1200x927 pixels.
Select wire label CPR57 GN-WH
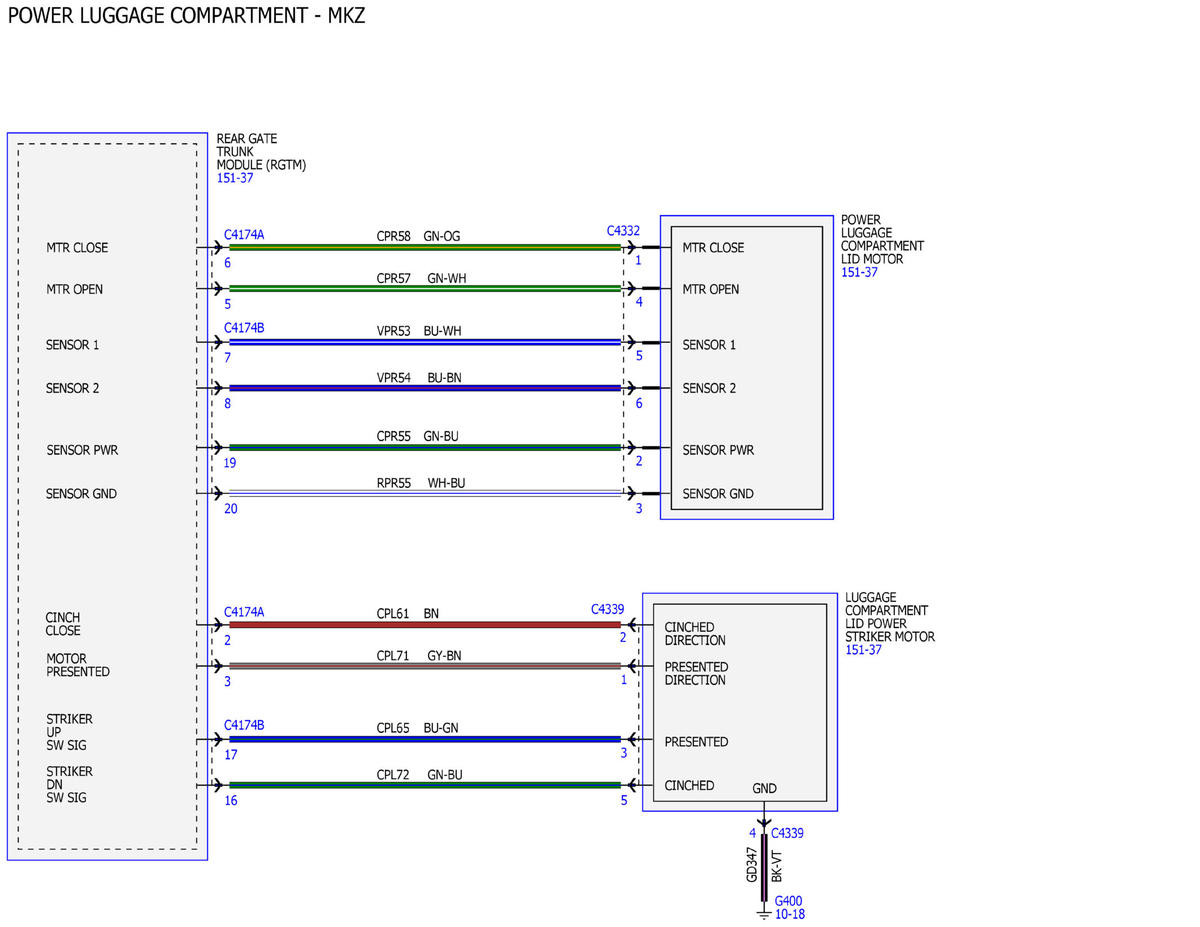point(421,279)
